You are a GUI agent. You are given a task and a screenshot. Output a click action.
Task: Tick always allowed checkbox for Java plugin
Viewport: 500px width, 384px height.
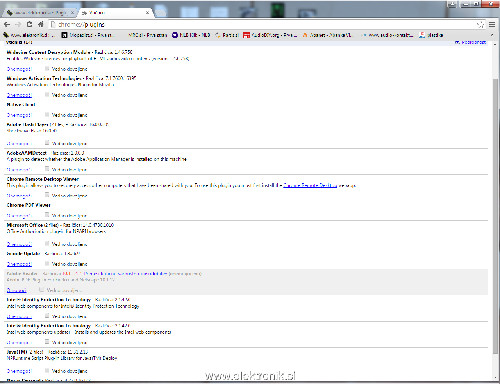tap(47, 370)
